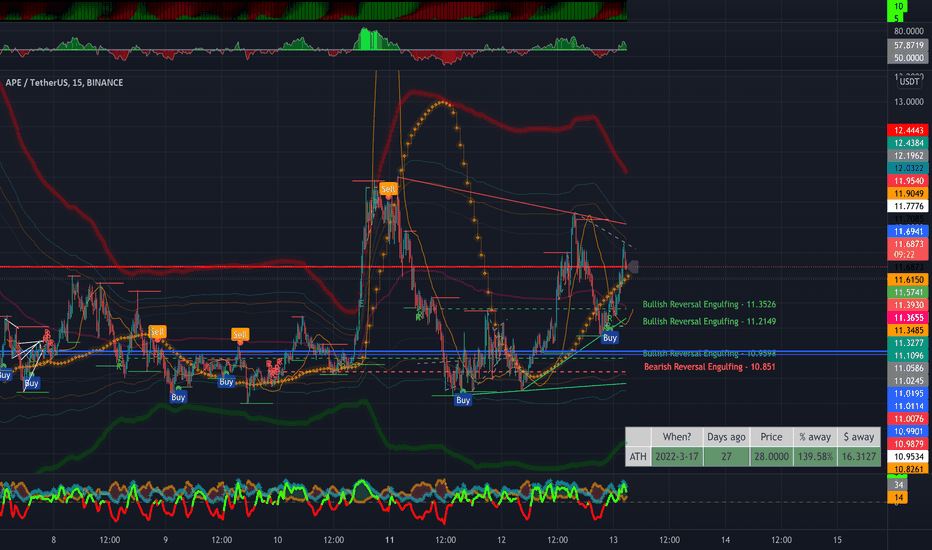Click the Buy marker just after the day 9 label
Screen dimensions: 932x550
178,397
